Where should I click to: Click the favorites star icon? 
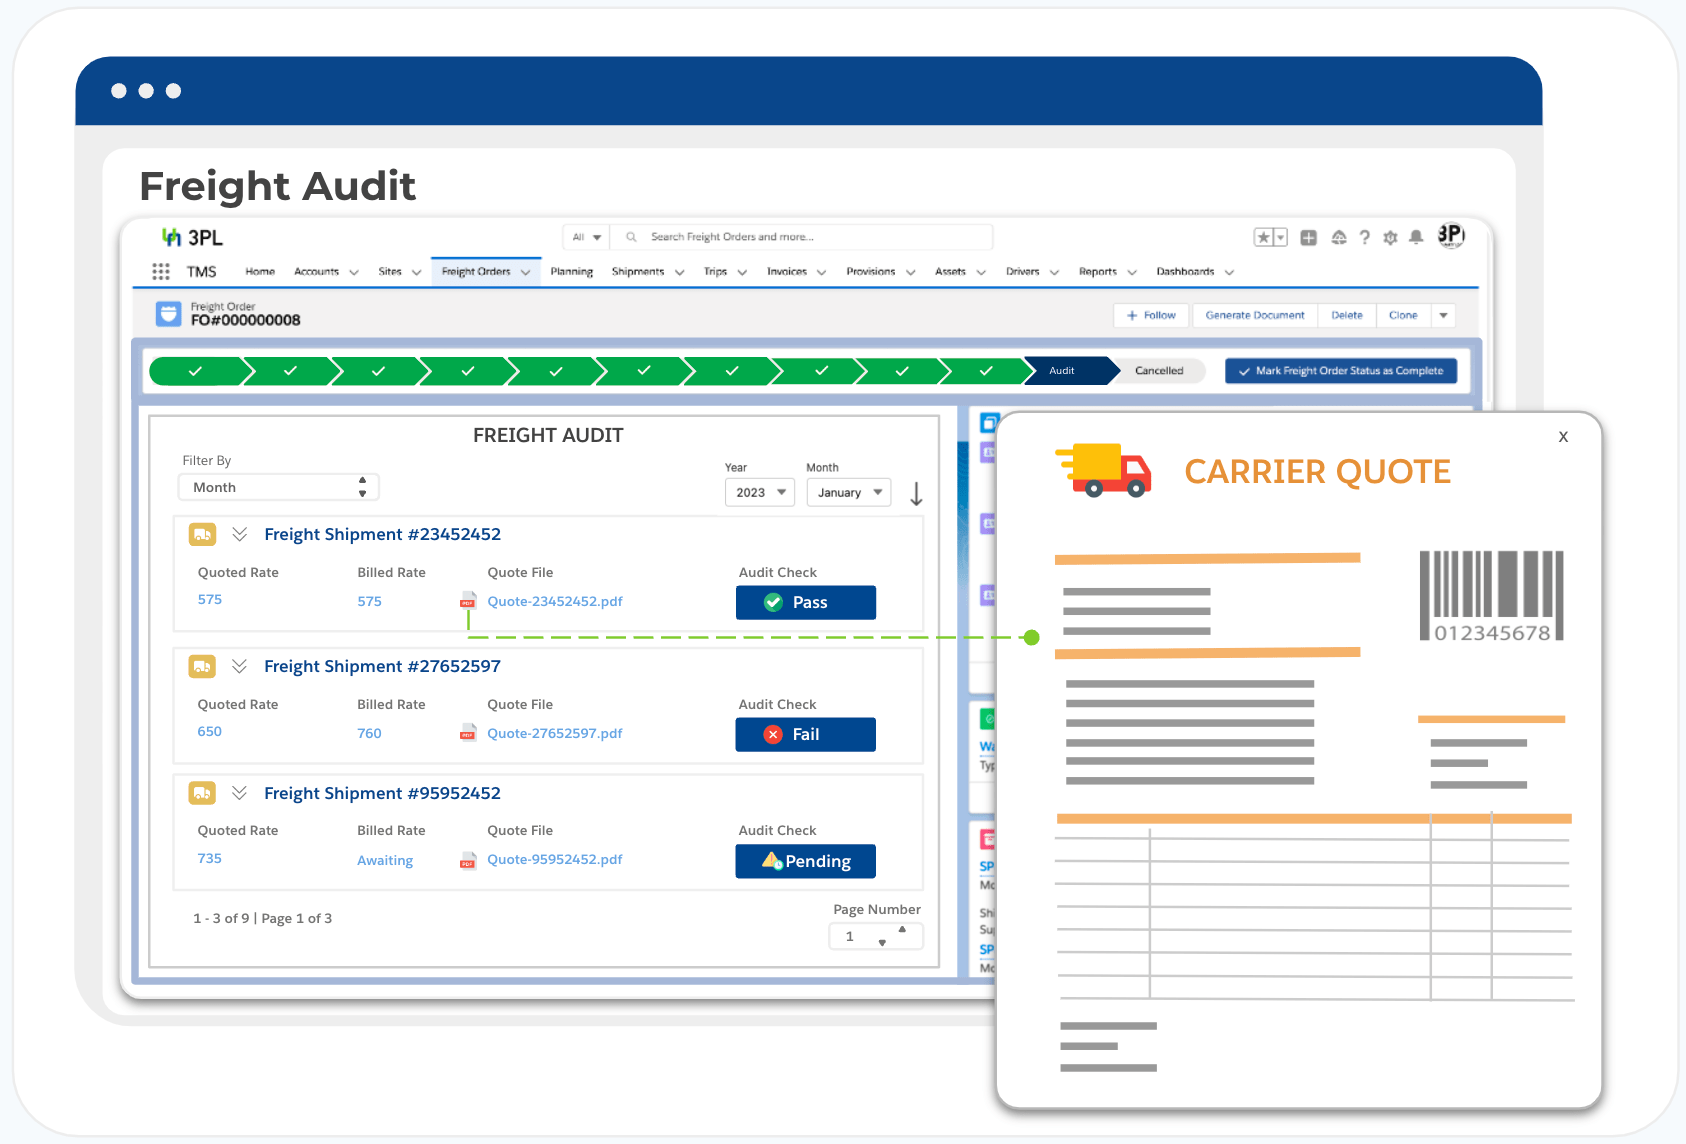click(1263, 237)
